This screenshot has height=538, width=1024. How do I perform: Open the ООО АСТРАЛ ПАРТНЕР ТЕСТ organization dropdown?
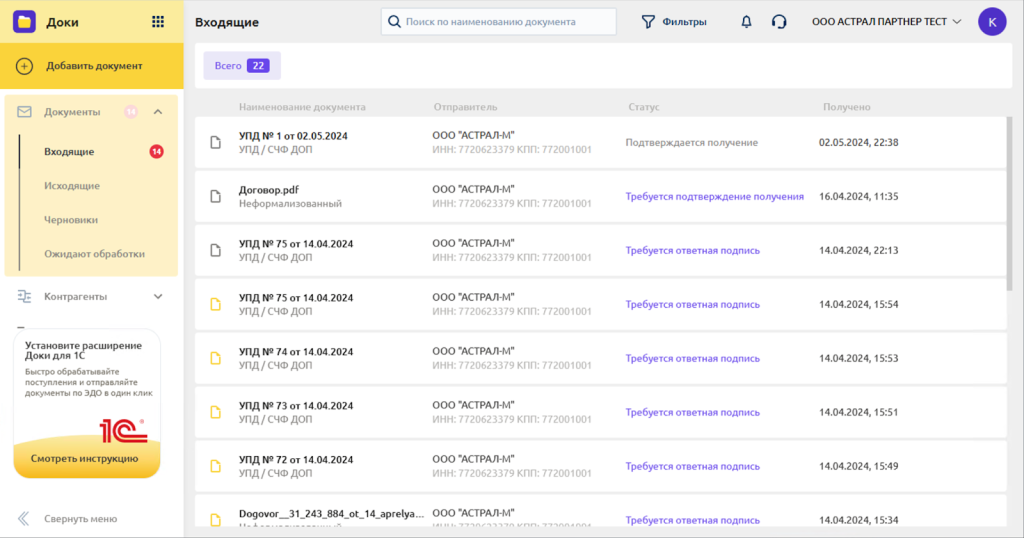click(x=886, y=22)
